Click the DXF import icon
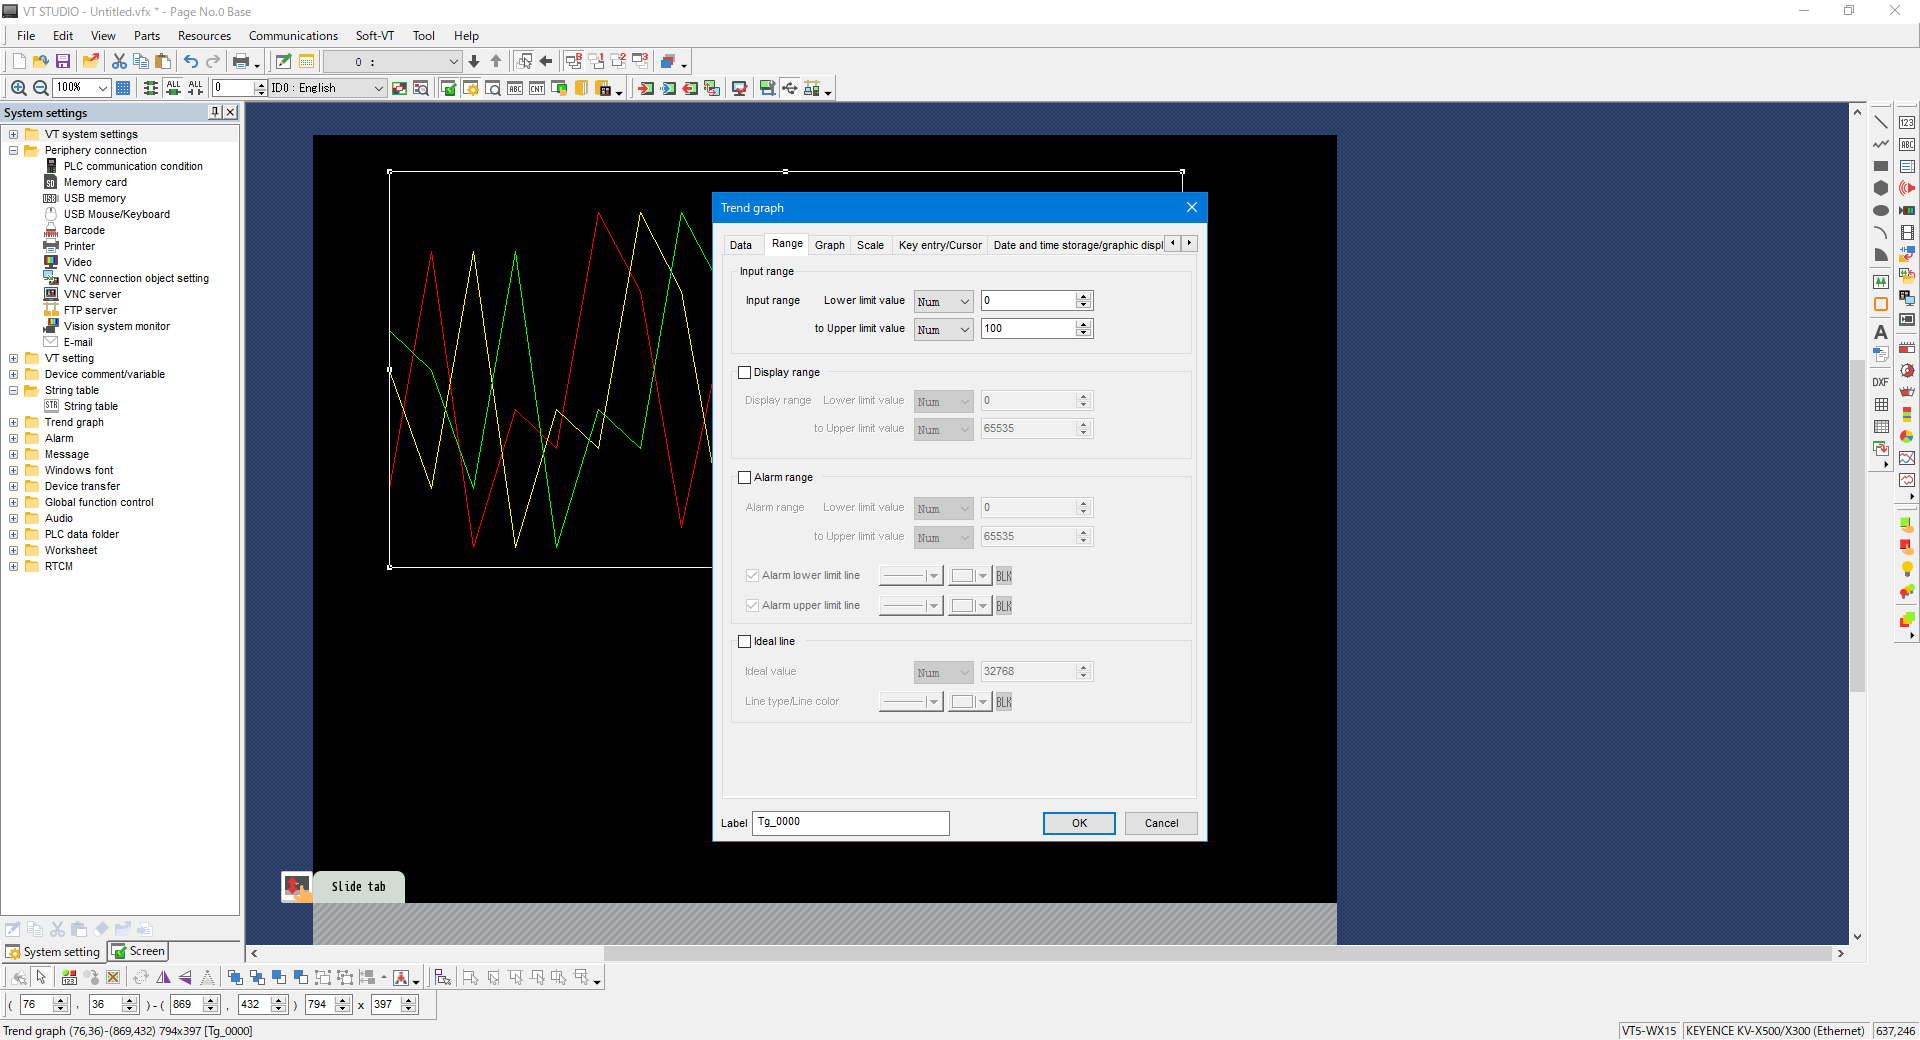 coord(1880,382)
